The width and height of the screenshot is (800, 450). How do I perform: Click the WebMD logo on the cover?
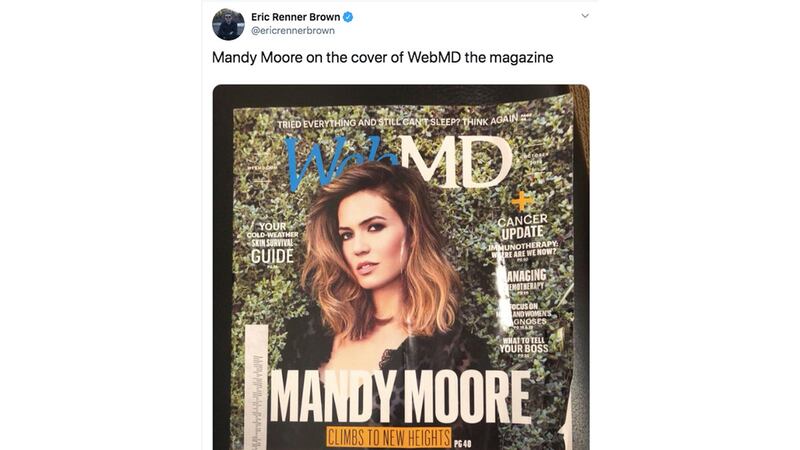point(398,162)
